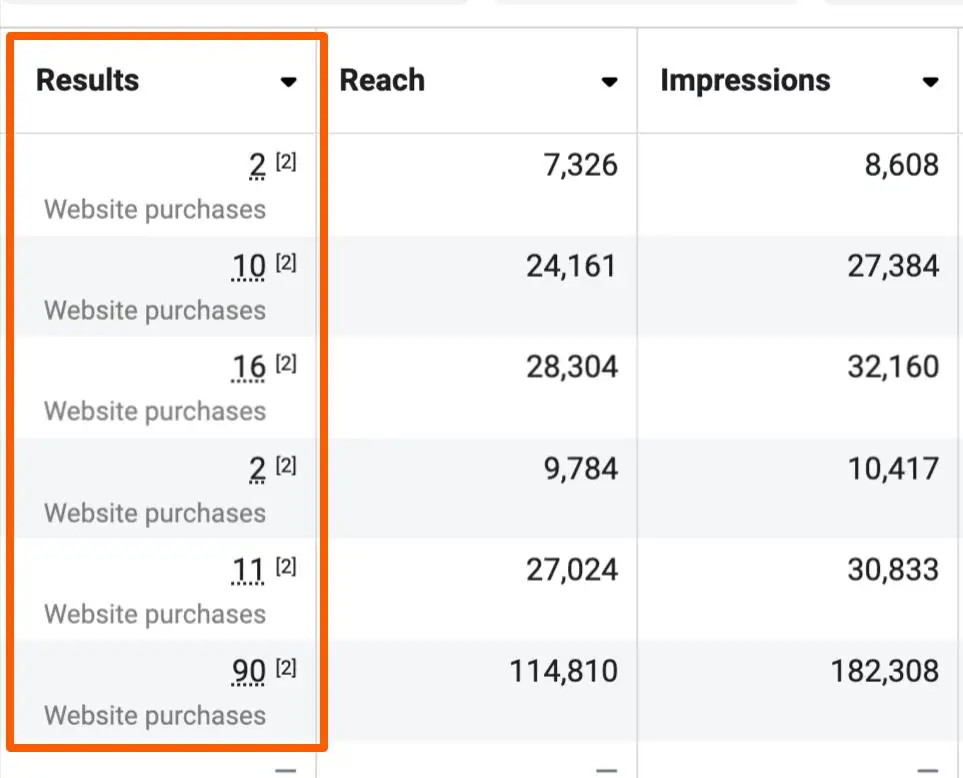963x778 pixels.
Task: Open the Reach column dropdown arrow
Action: pyautogui.click(x=609, y=82)
